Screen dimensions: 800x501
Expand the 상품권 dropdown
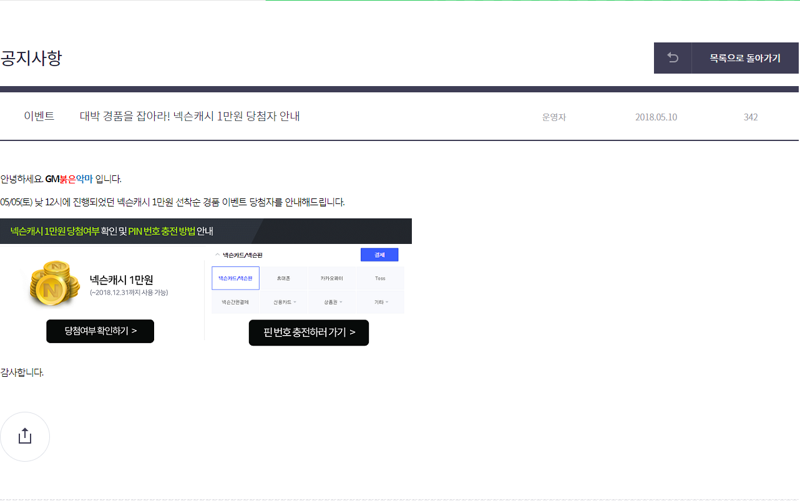(x=332, y=302)
